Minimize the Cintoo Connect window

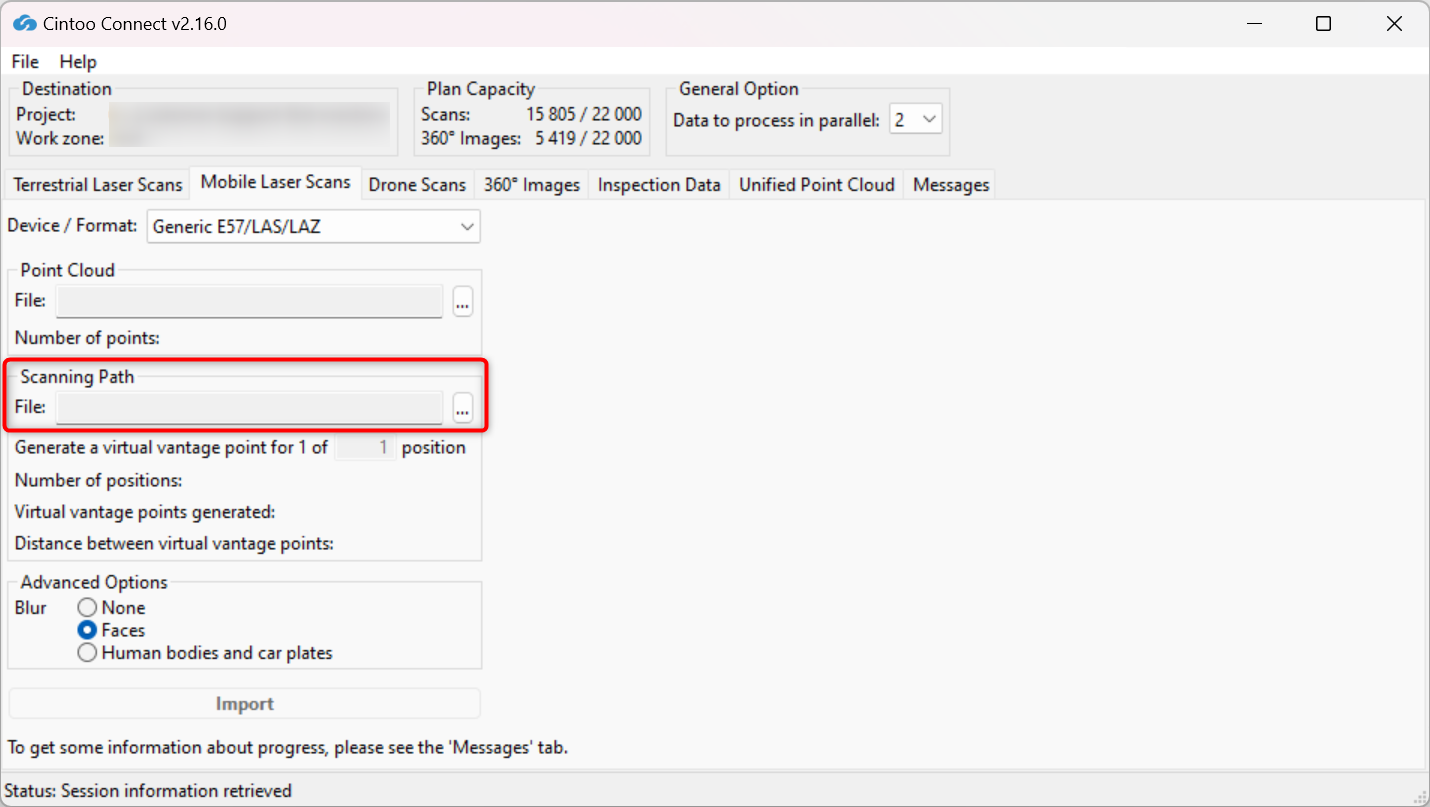click(x=1253, y=24)
